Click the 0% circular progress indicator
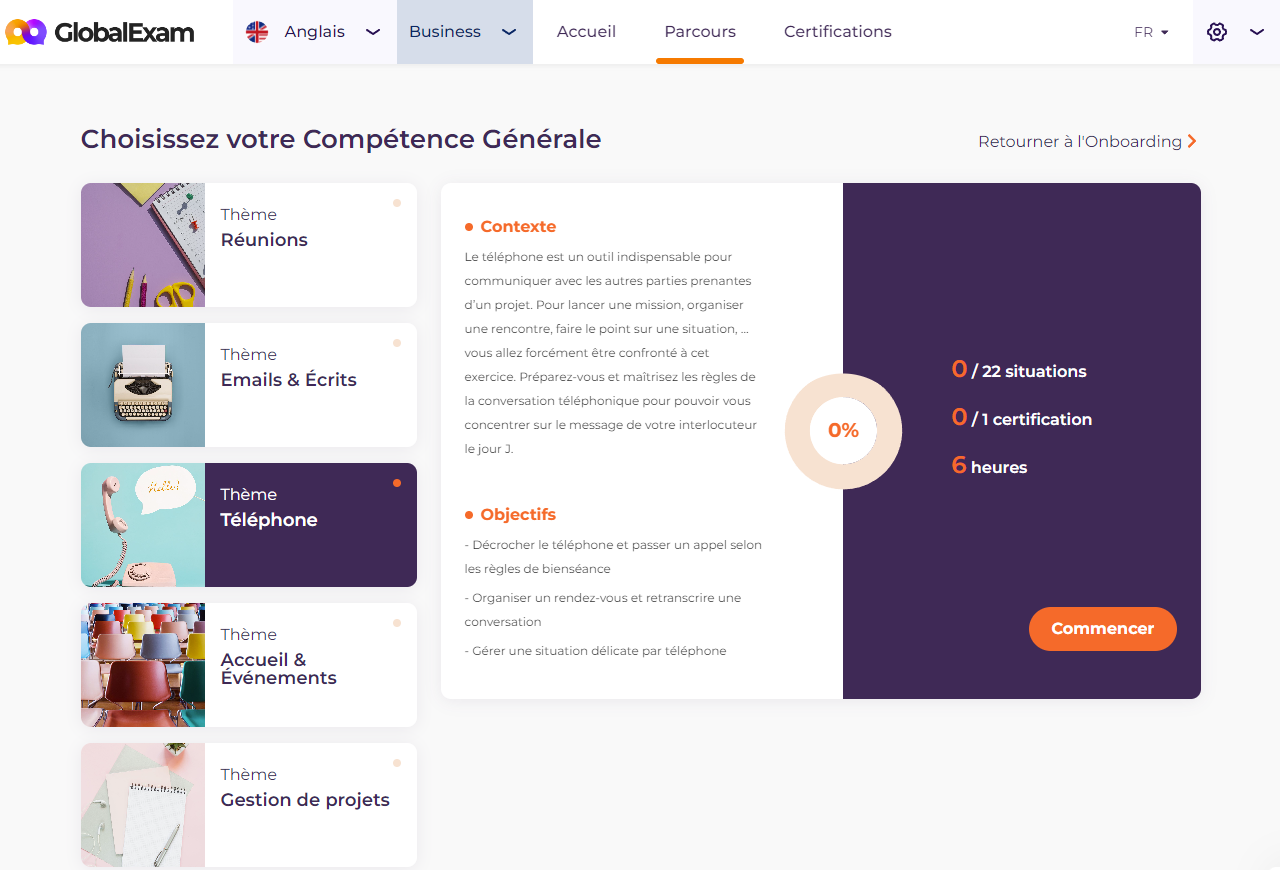Viewport: 1280px width, 870px height. pyautogui.click(x=843, y=431)
